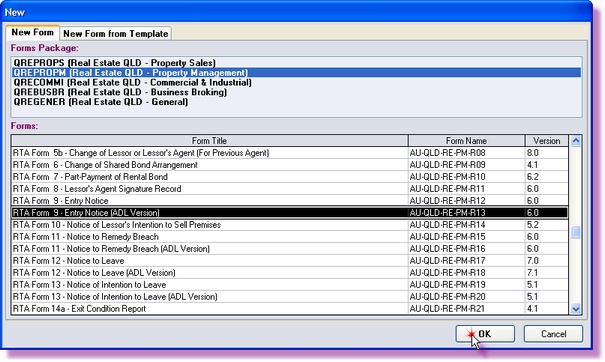This screenshot has width=605, height=362.
Task: Click form name AU-QLD-RE-PM-R16
Action: (447, 249)
